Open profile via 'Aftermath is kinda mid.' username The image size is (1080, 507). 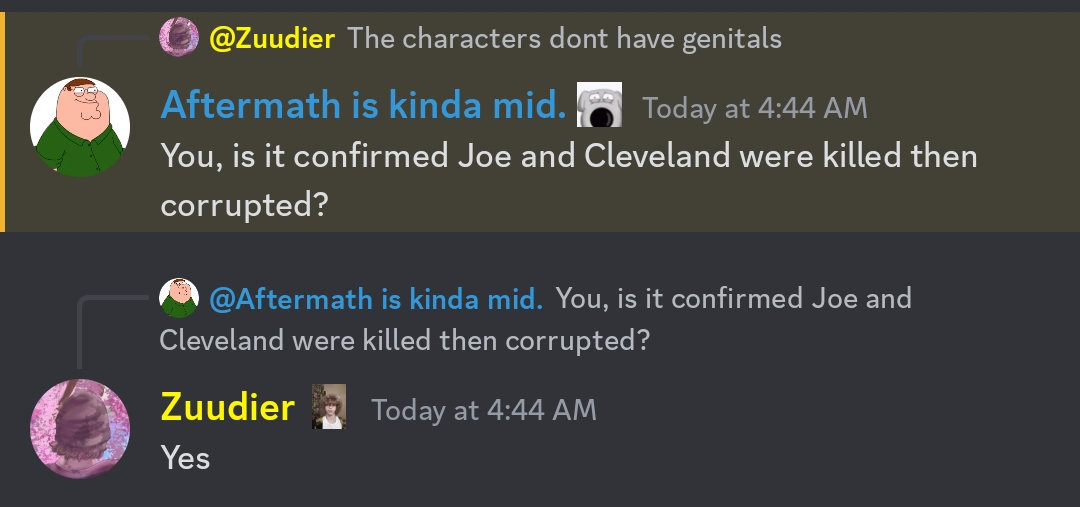363,105
